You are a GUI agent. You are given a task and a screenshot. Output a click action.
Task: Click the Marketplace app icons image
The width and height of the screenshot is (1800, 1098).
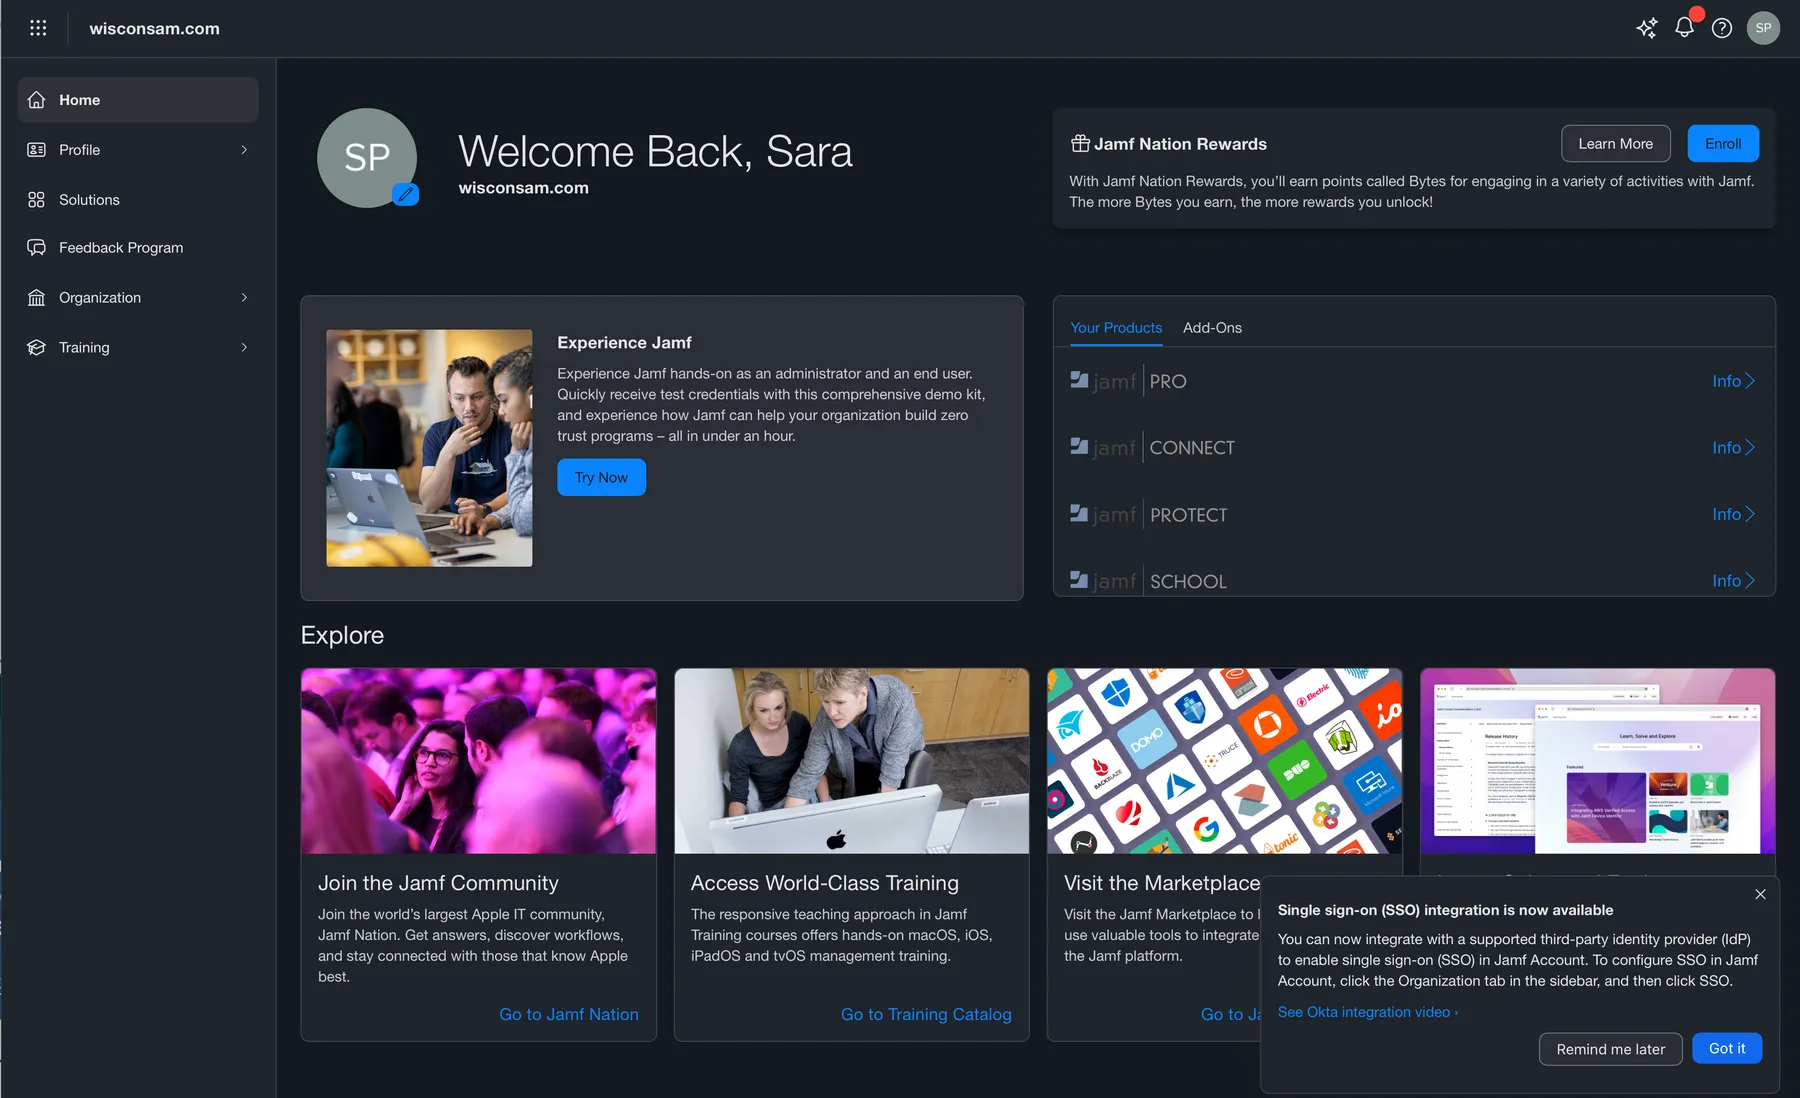1225,761
